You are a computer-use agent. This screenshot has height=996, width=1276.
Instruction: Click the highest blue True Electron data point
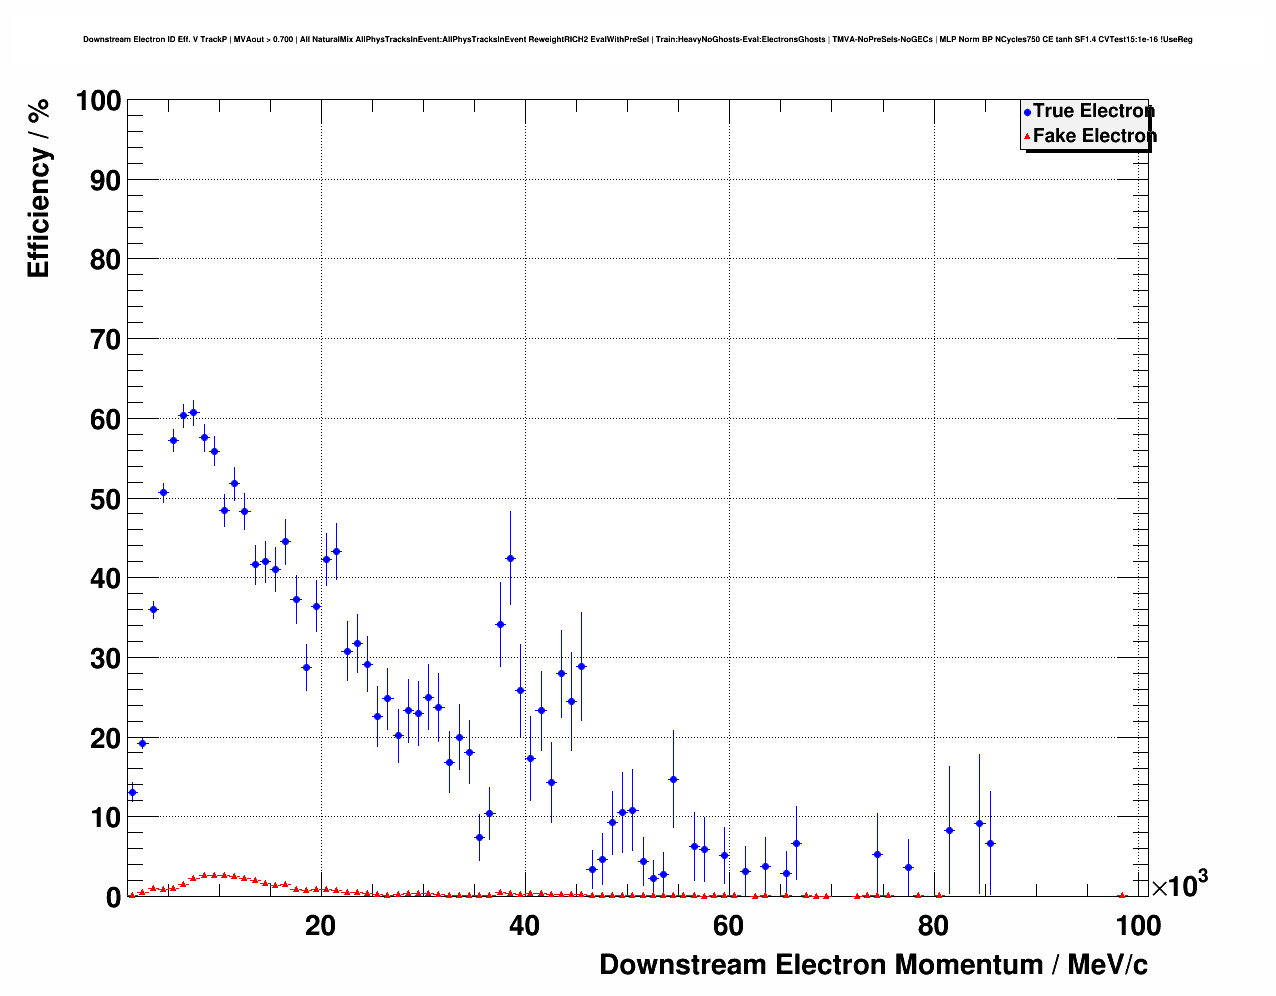193,412
